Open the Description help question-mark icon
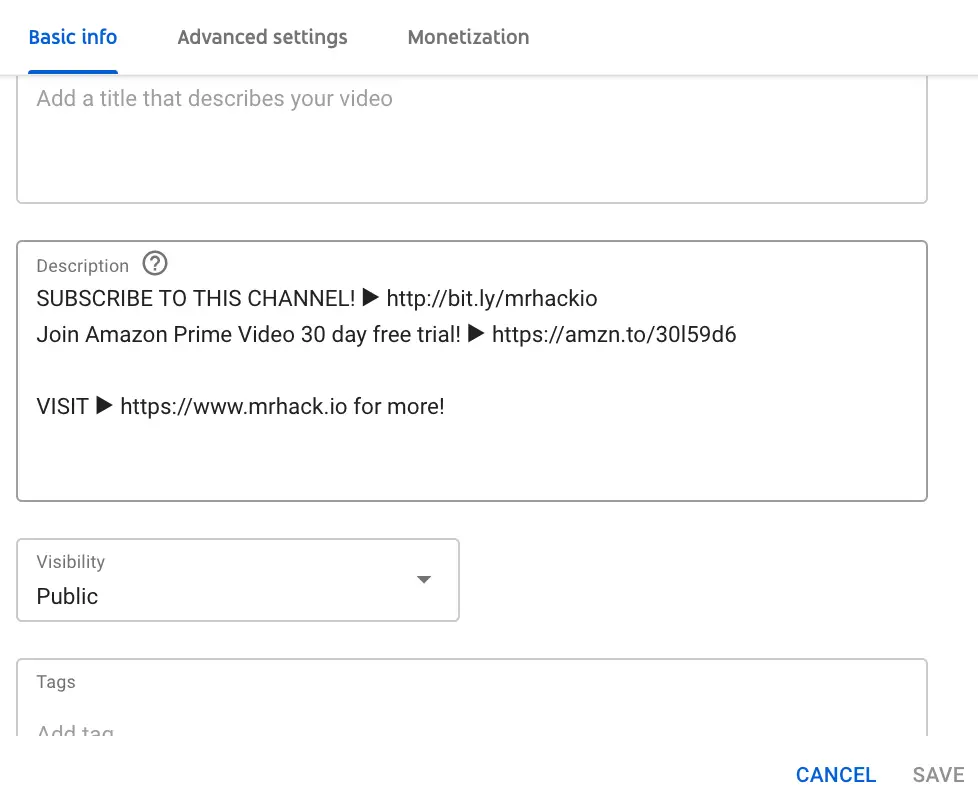978x804 pixels. 155,264
